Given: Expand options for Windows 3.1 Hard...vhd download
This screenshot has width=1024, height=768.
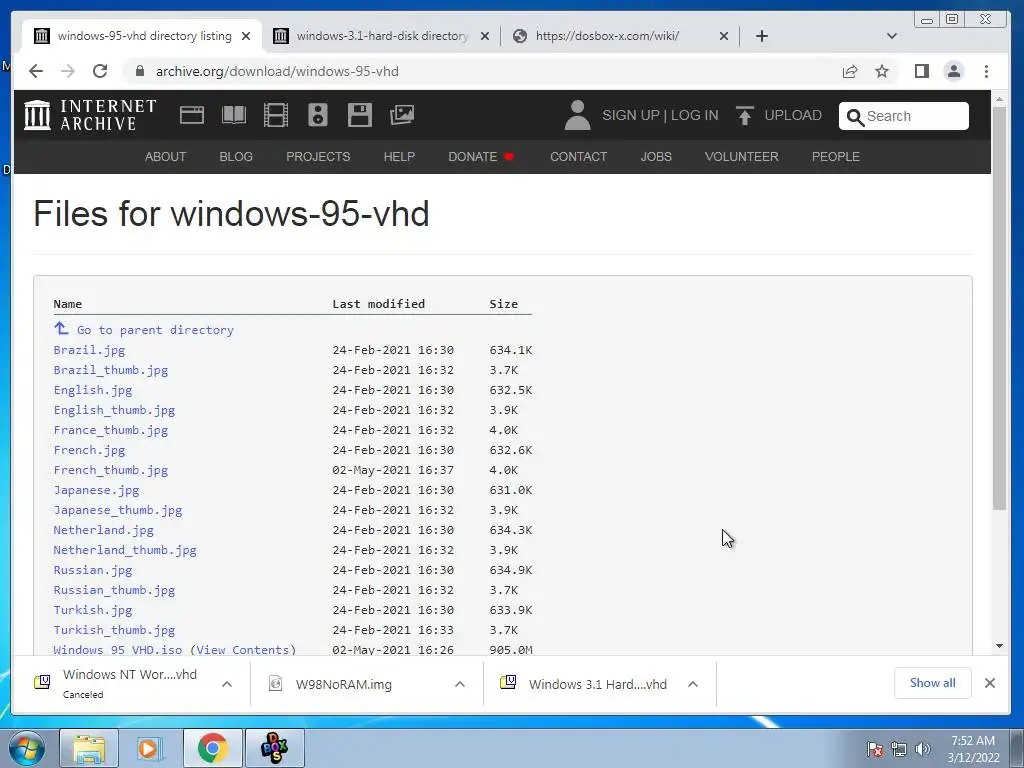Looking at the screenshot, I should (x=693, y=684).
